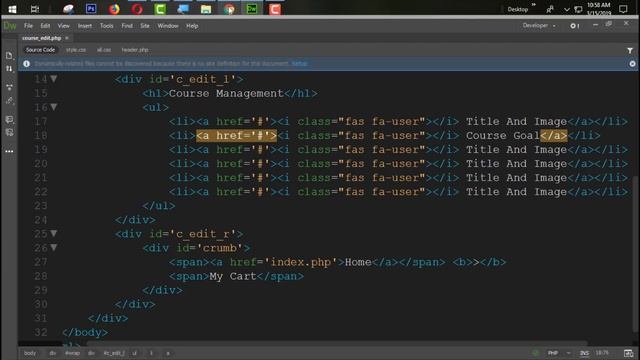Dismiss the info bar with its close icon
The height and width of the screenshot is (360, 640).
(632, 64)
